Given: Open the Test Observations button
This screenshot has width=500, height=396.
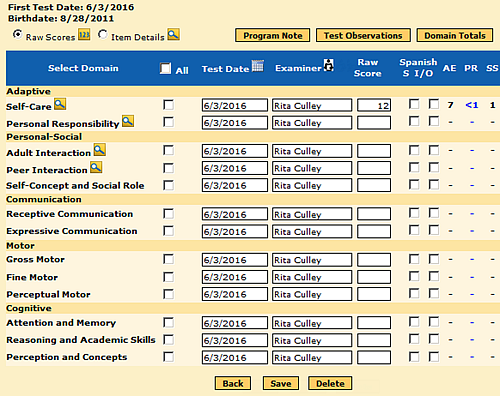Looking at the screenshot, I should pos(363,35).
